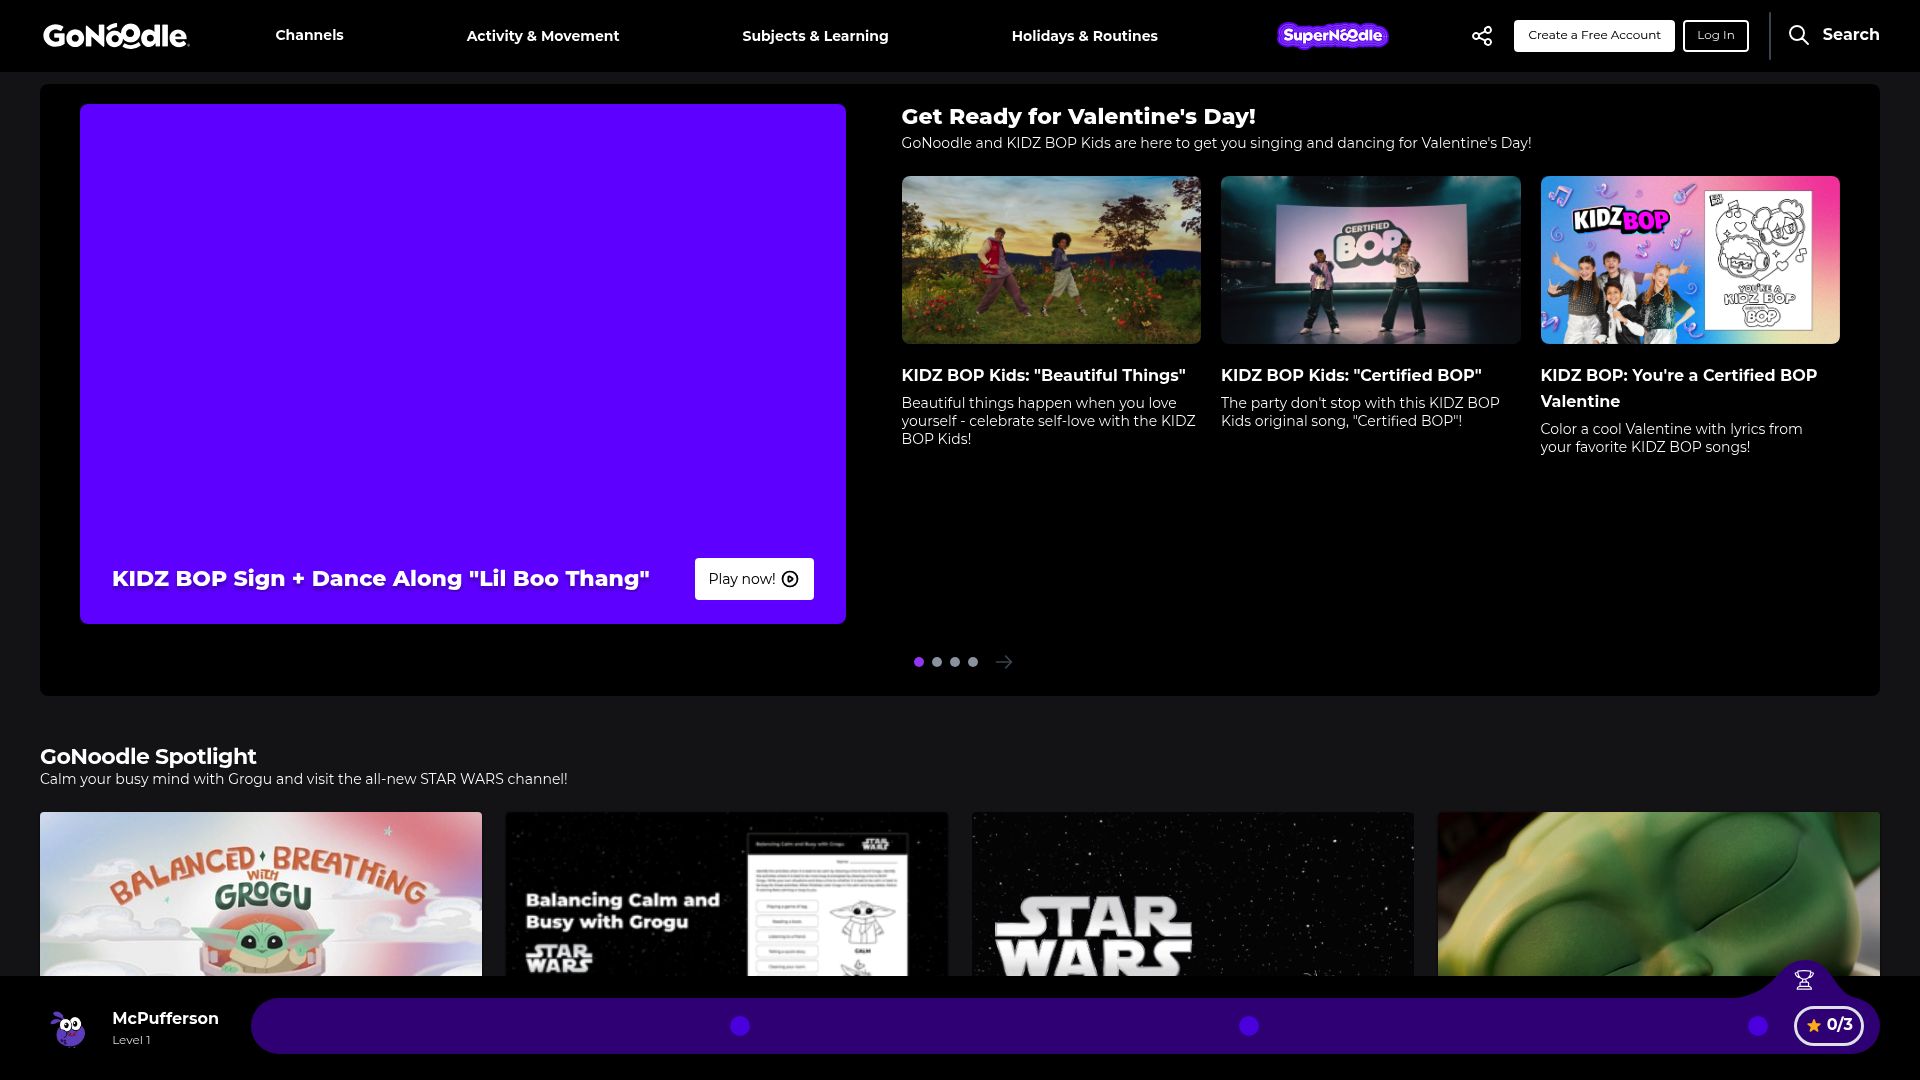Click the Create a Free Account button
Screen dimensions: 1920x1080
pyautogui.click(x=1593, y=35)
